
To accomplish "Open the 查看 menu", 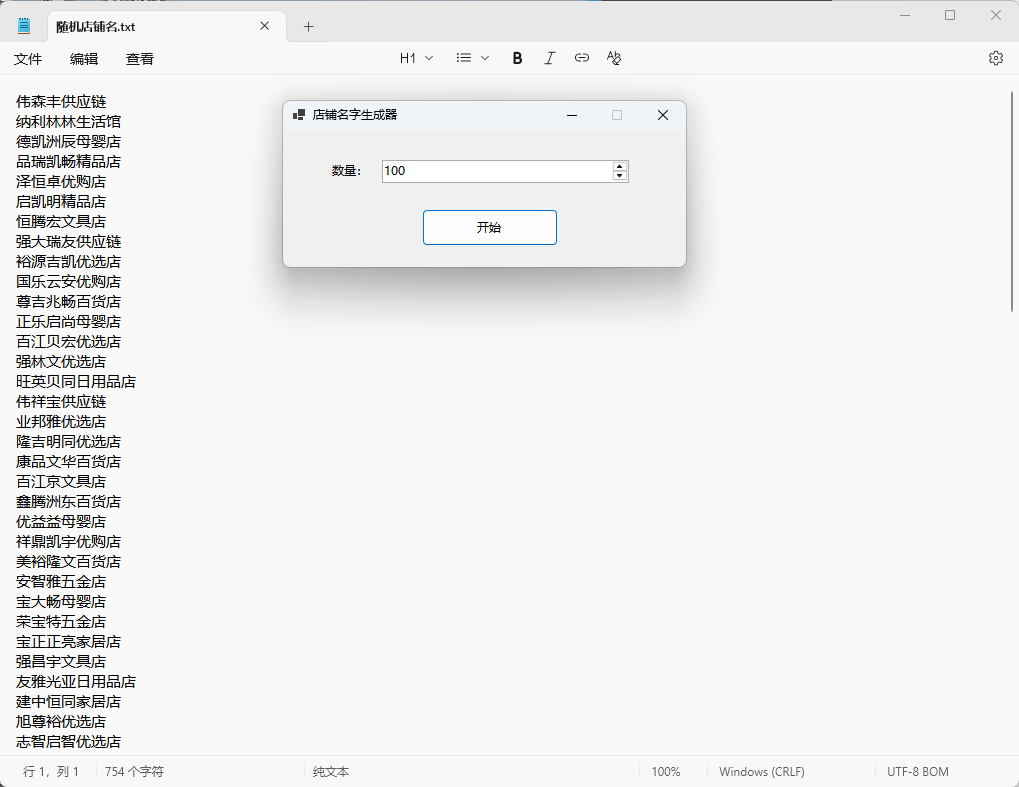I will pyautogui.click(x=140, y=59).
